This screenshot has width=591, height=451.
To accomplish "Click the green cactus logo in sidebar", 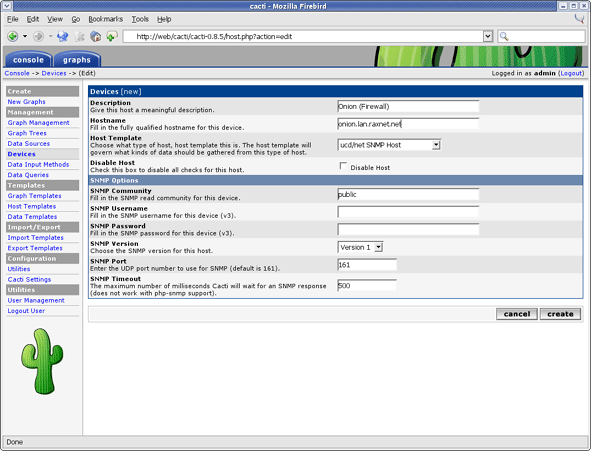I will pyautogui.click(x=42, y=361).
